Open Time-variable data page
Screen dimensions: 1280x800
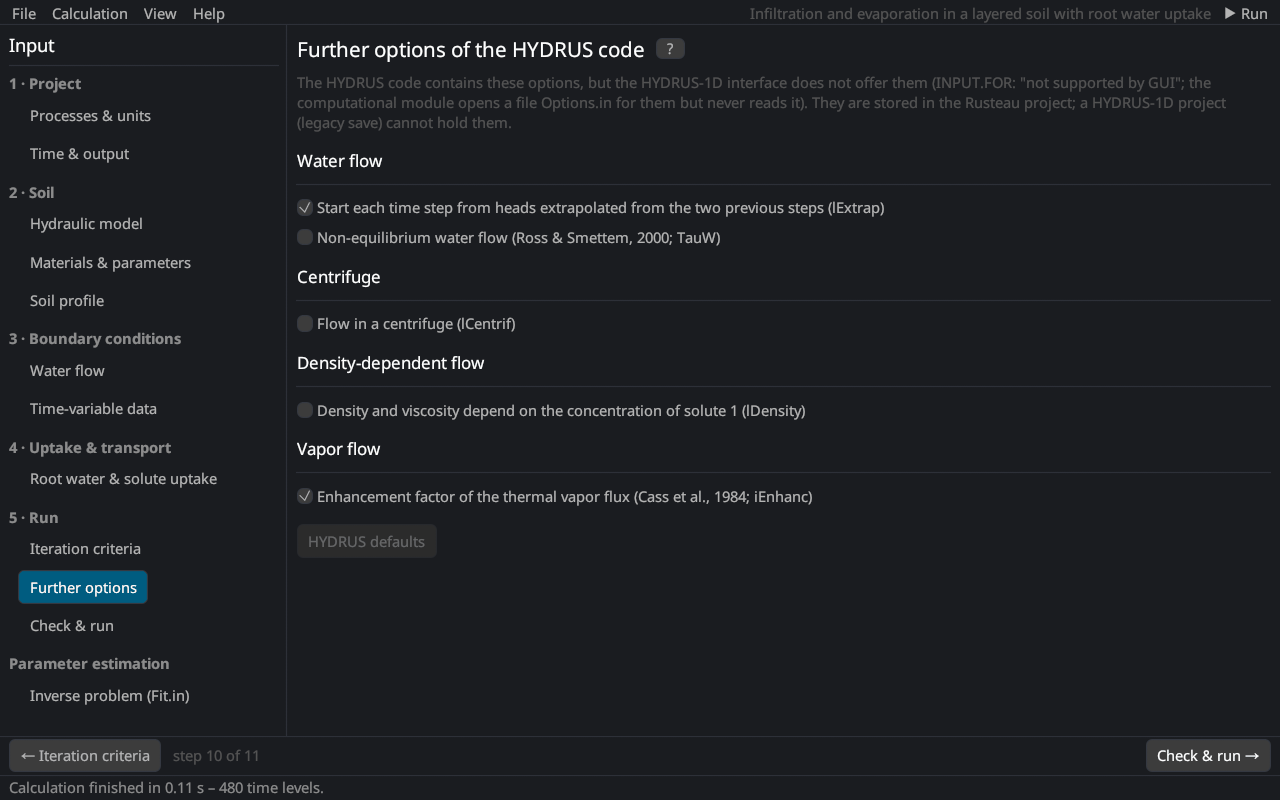pos(93,409)
